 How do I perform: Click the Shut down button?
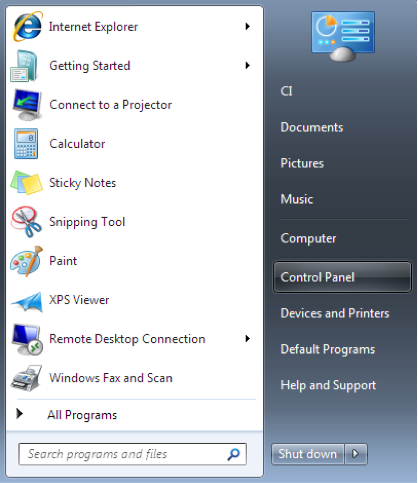click(x=307, y=454)
